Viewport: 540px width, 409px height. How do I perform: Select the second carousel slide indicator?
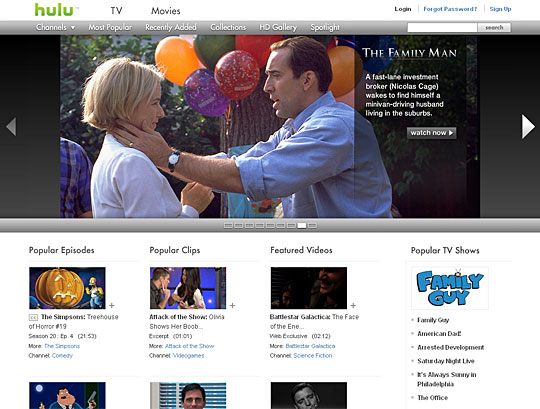coord(239,226)
